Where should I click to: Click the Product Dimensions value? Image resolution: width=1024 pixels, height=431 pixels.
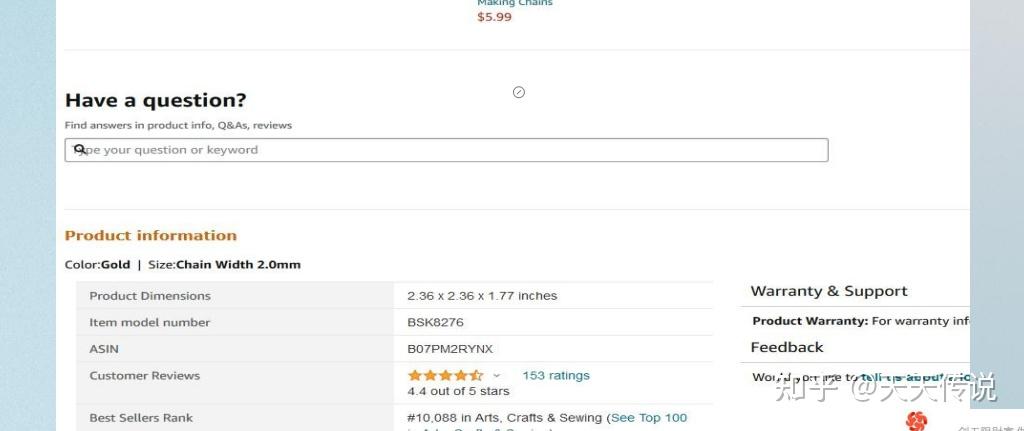482,296
